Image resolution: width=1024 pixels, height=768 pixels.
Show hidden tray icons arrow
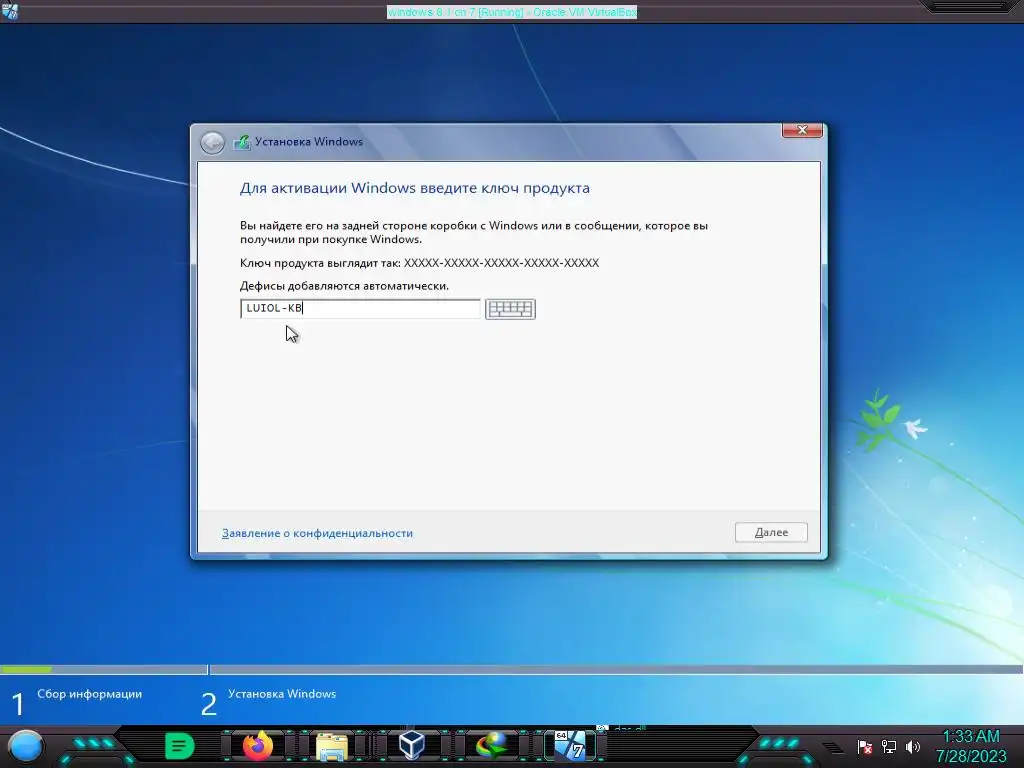pos(833,747)
